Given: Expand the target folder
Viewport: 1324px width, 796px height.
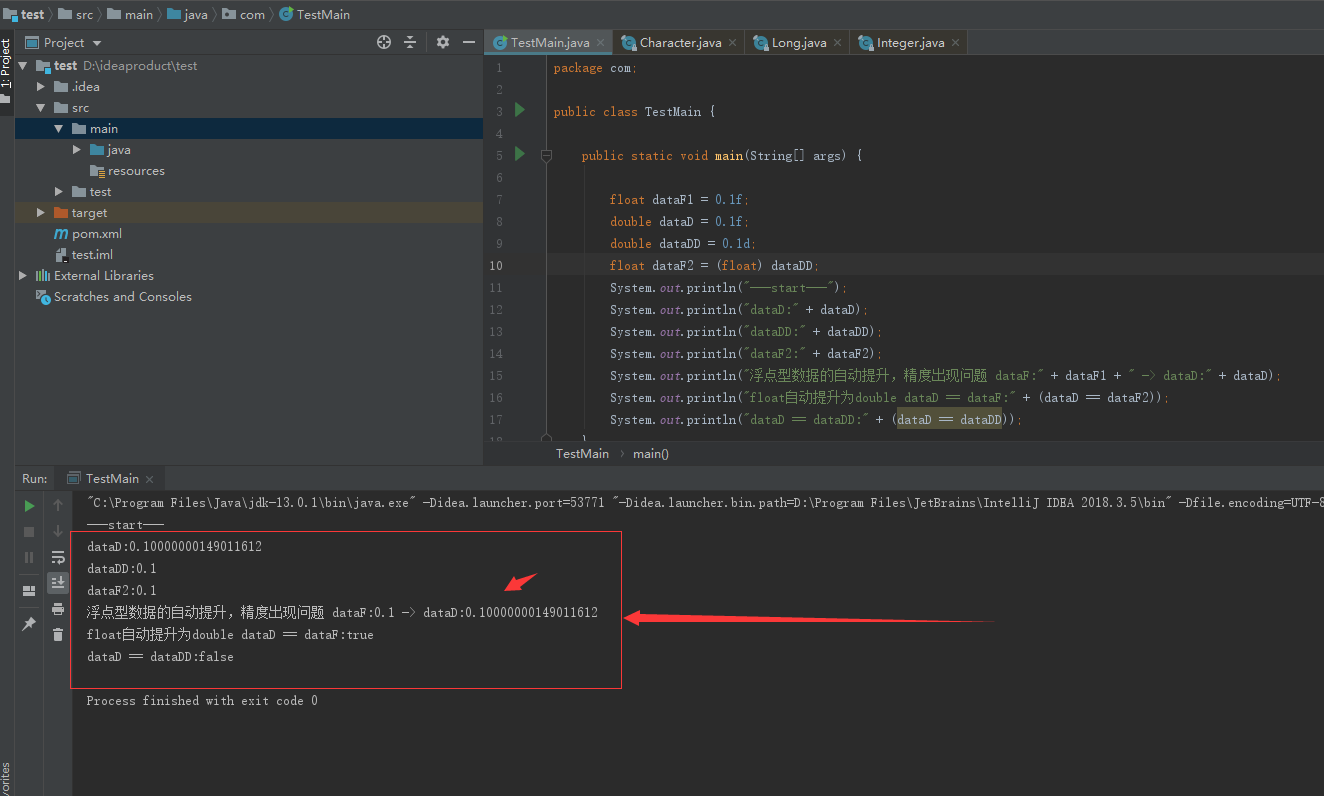Looking at the screenshot, I should (x=41, y=213).
